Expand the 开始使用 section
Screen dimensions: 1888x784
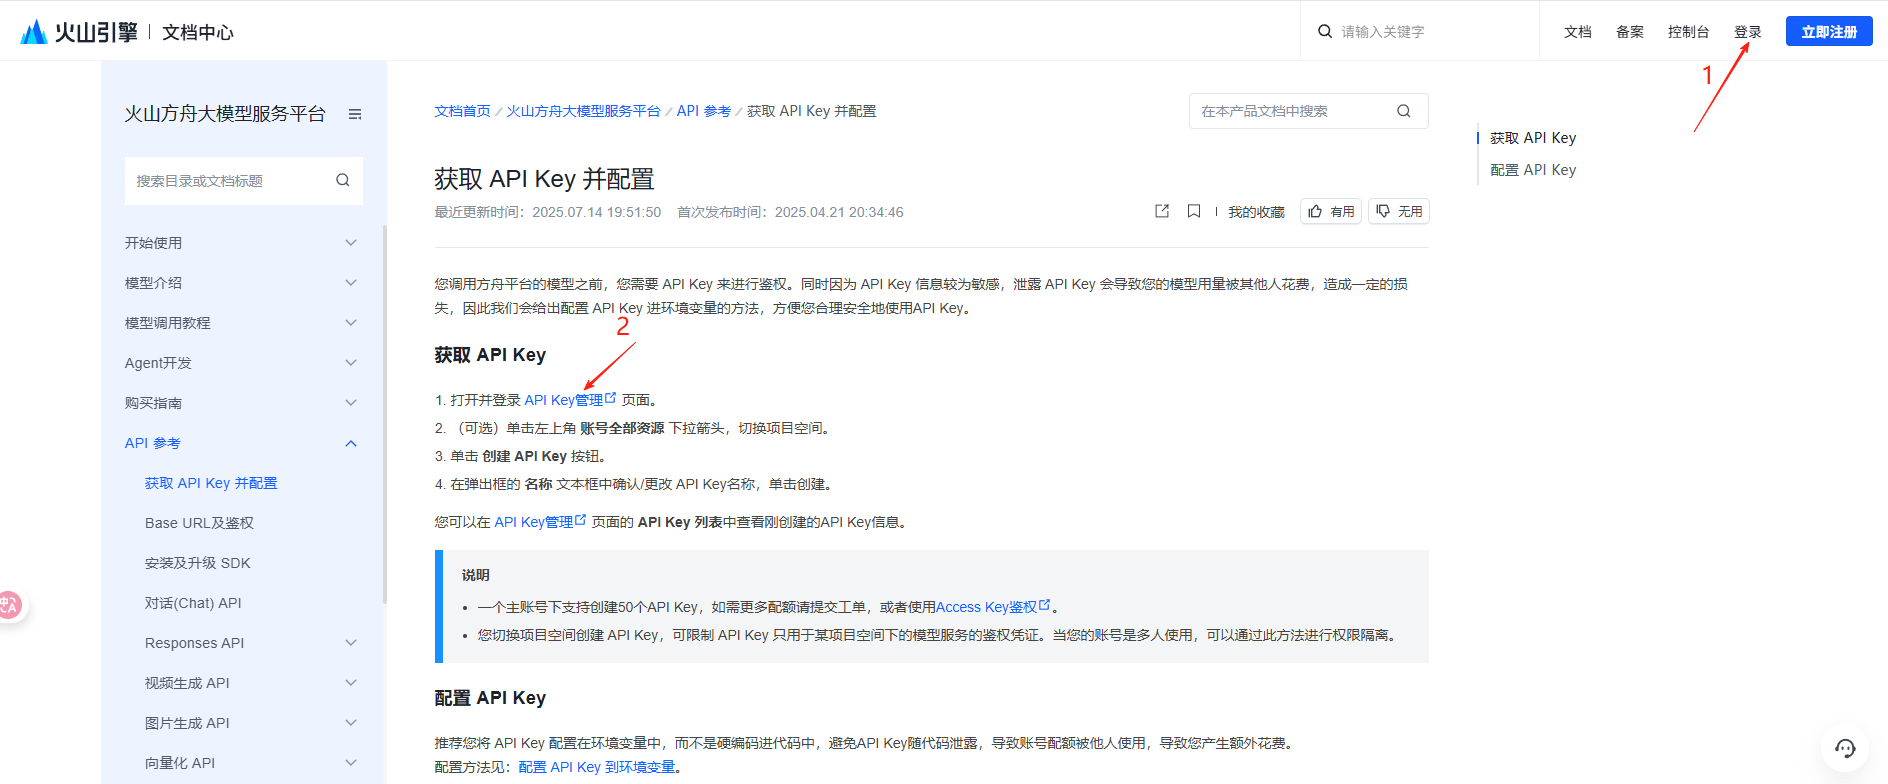pyautogui.click(x=351, y=243)
